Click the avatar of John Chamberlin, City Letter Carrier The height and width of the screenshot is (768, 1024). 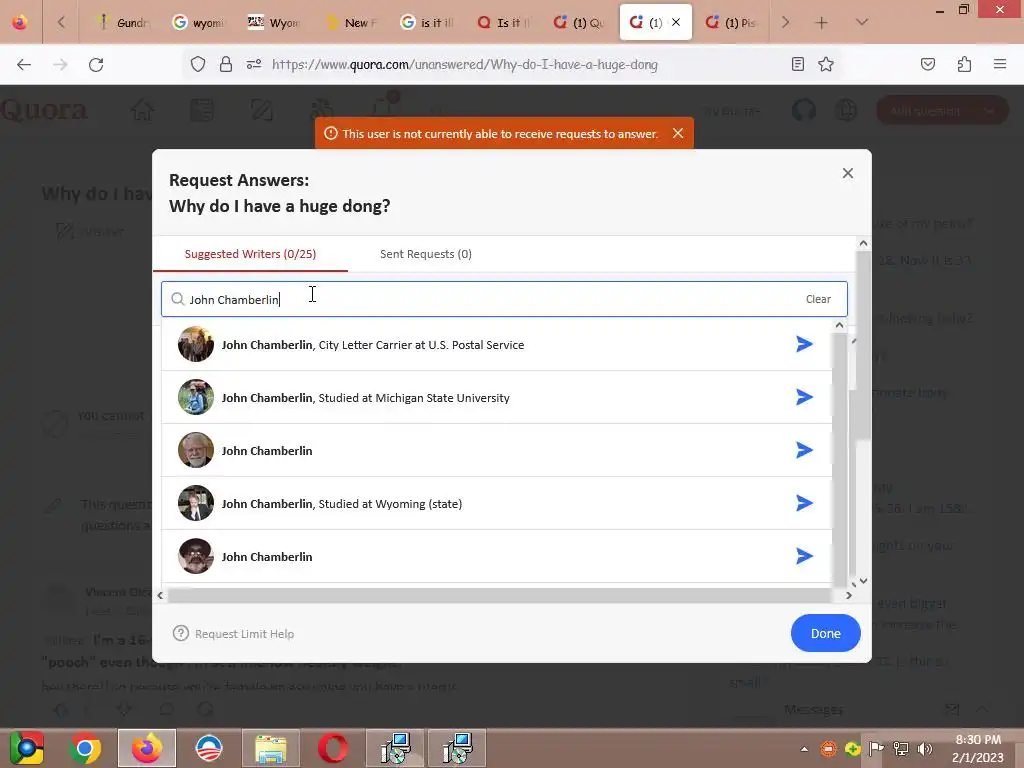(196, 344)
